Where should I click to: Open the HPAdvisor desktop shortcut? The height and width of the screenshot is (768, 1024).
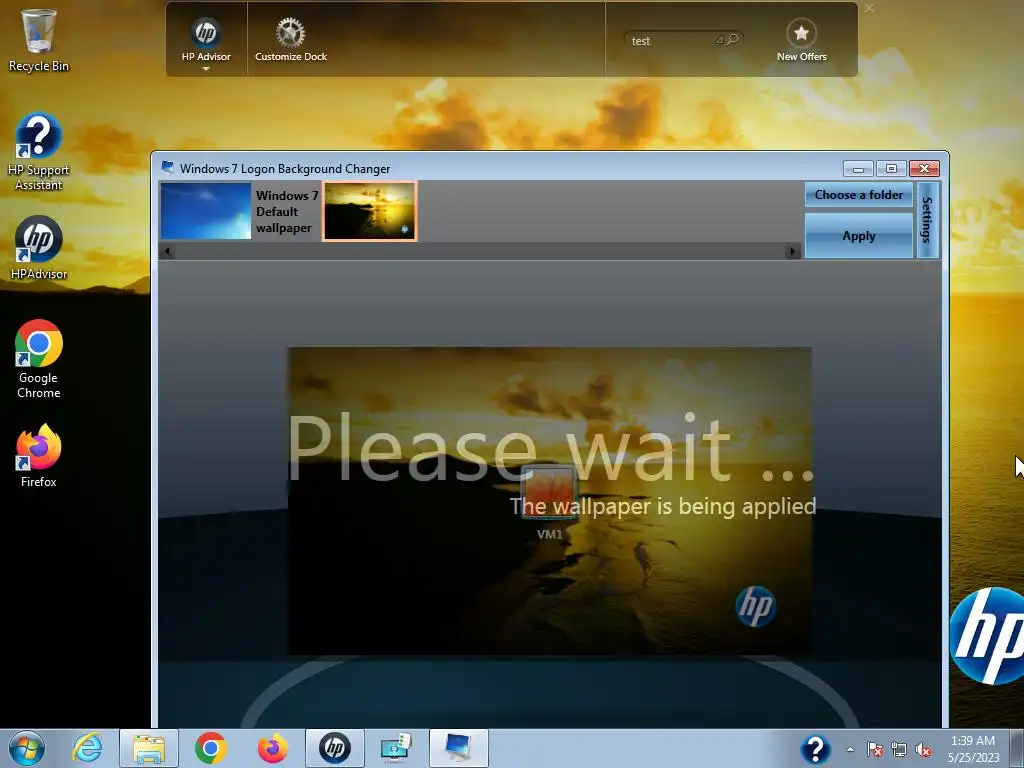coord(39,248)
